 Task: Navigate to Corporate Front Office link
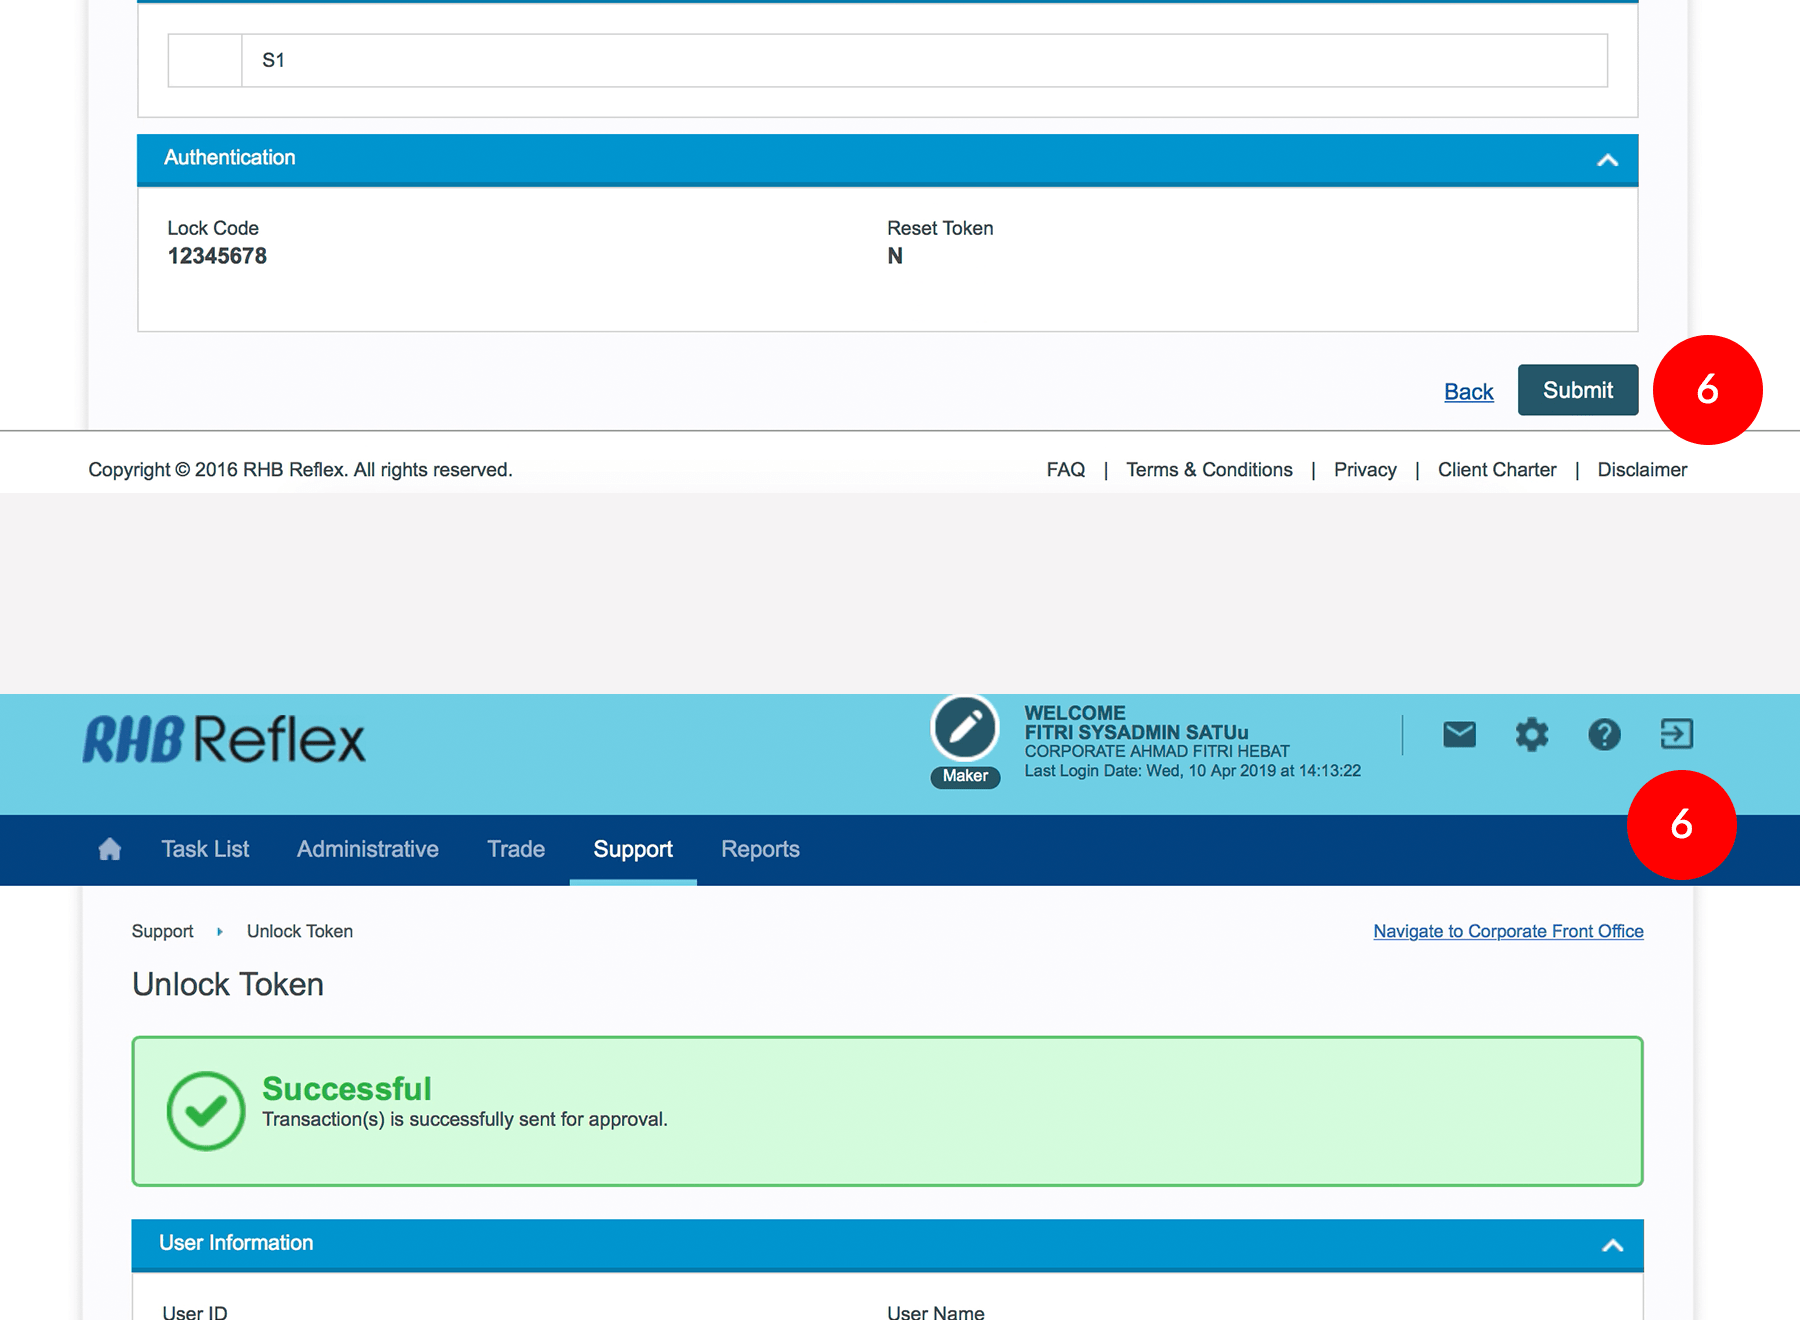coord(1508,931)
